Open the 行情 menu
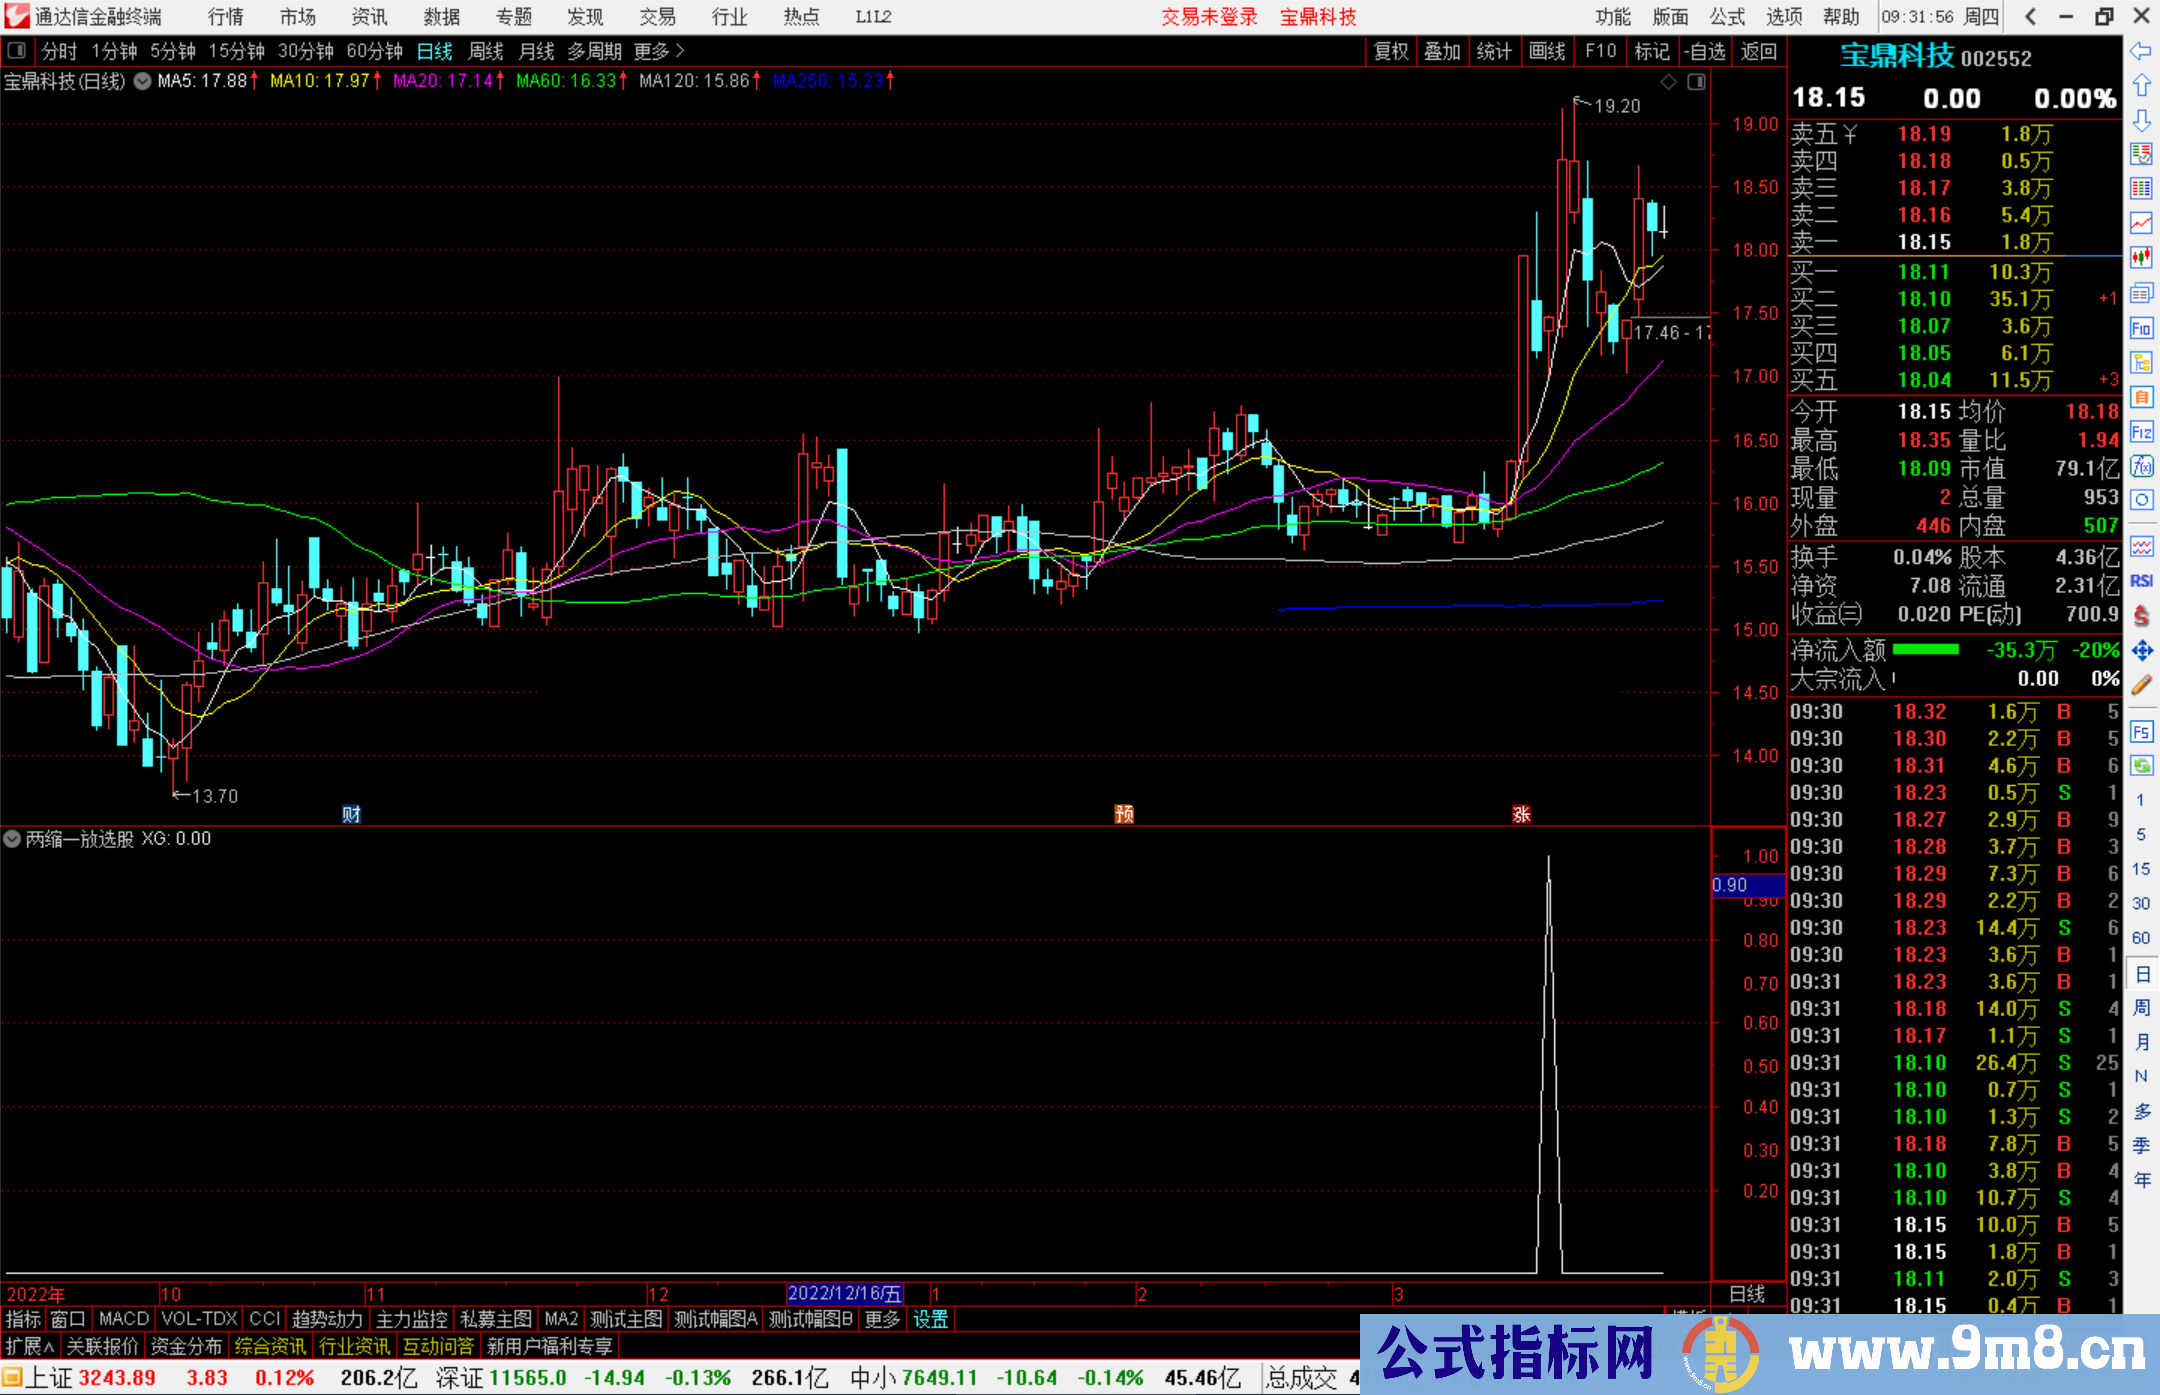 pos(225,17)
